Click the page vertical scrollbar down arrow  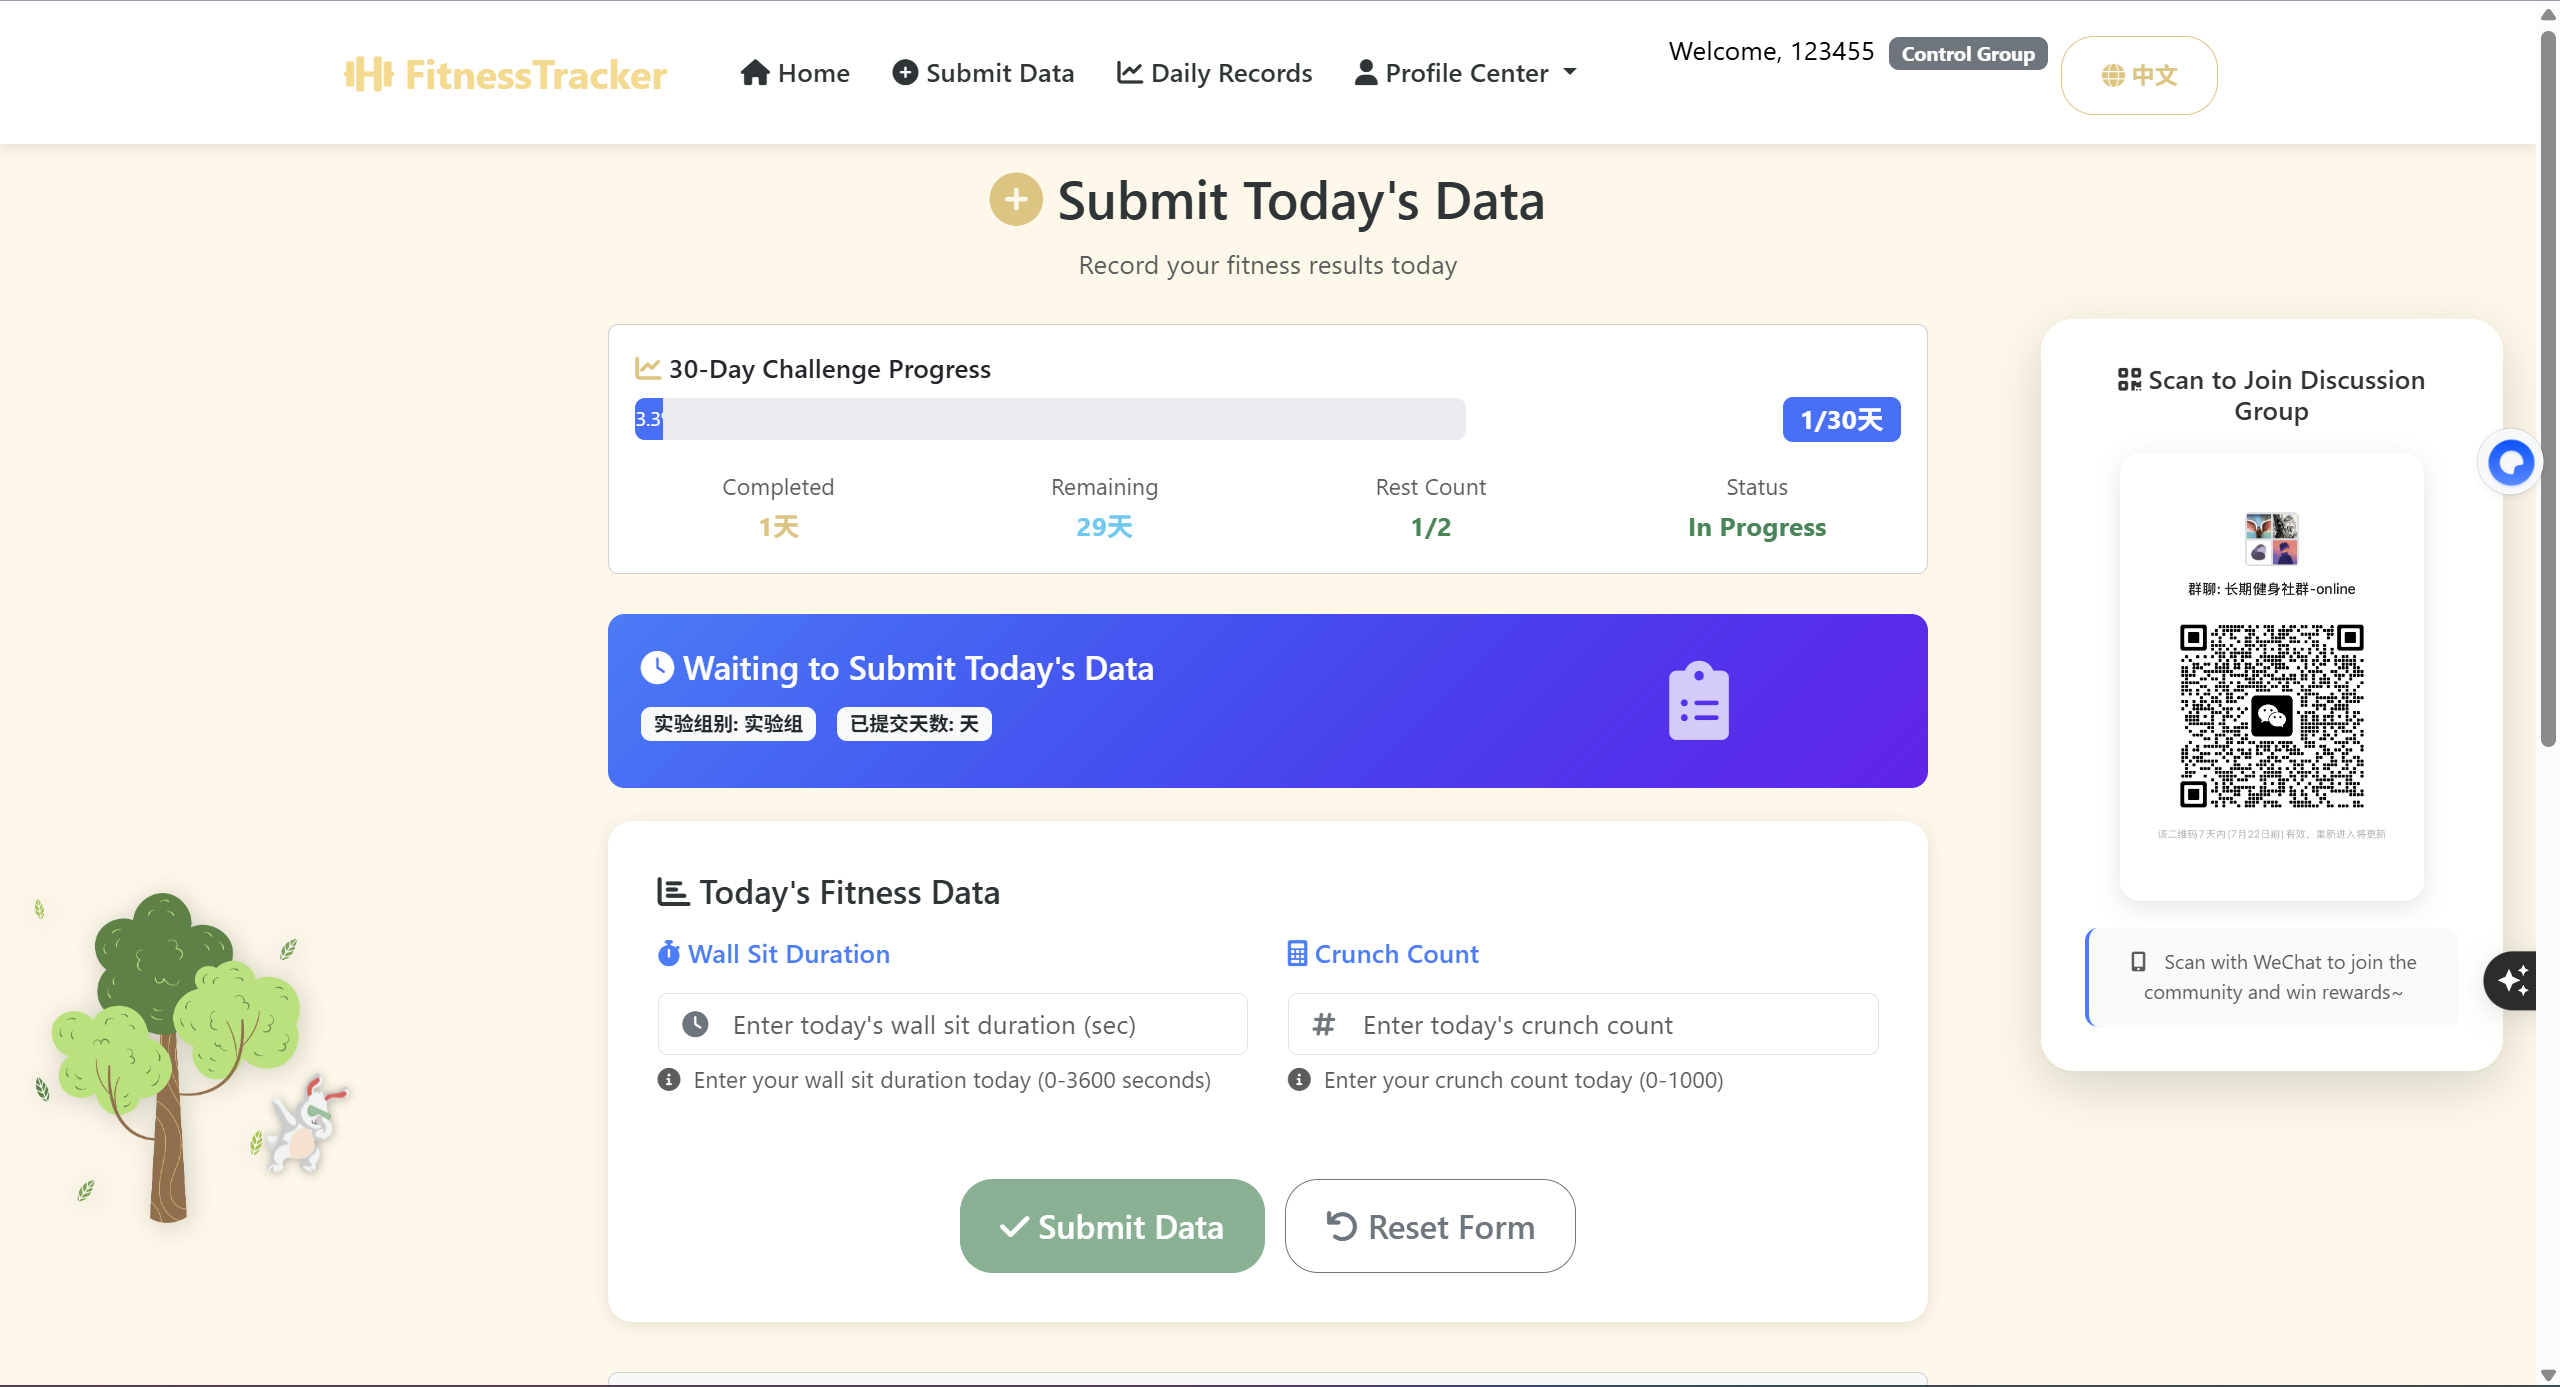(2548, 1375)
